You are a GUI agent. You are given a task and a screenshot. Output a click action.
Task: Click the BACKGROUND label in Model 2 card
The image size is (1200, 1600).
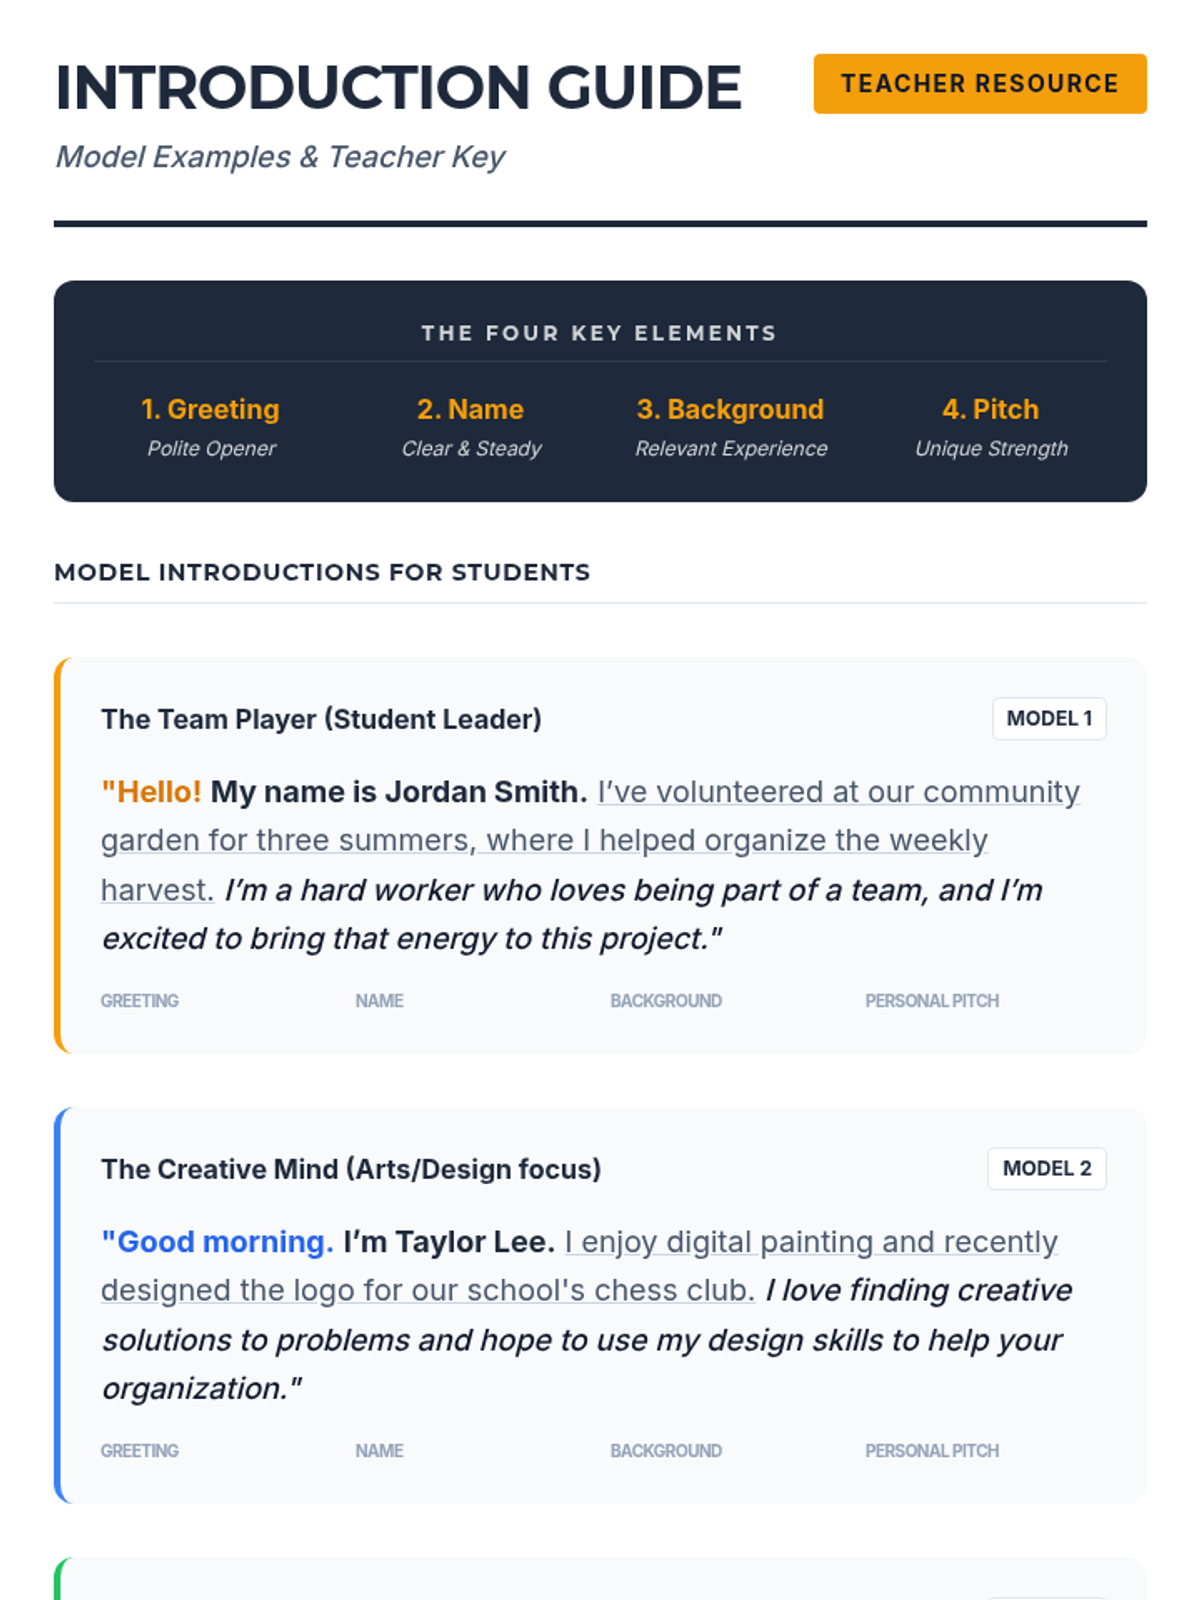click(666, 1451)
